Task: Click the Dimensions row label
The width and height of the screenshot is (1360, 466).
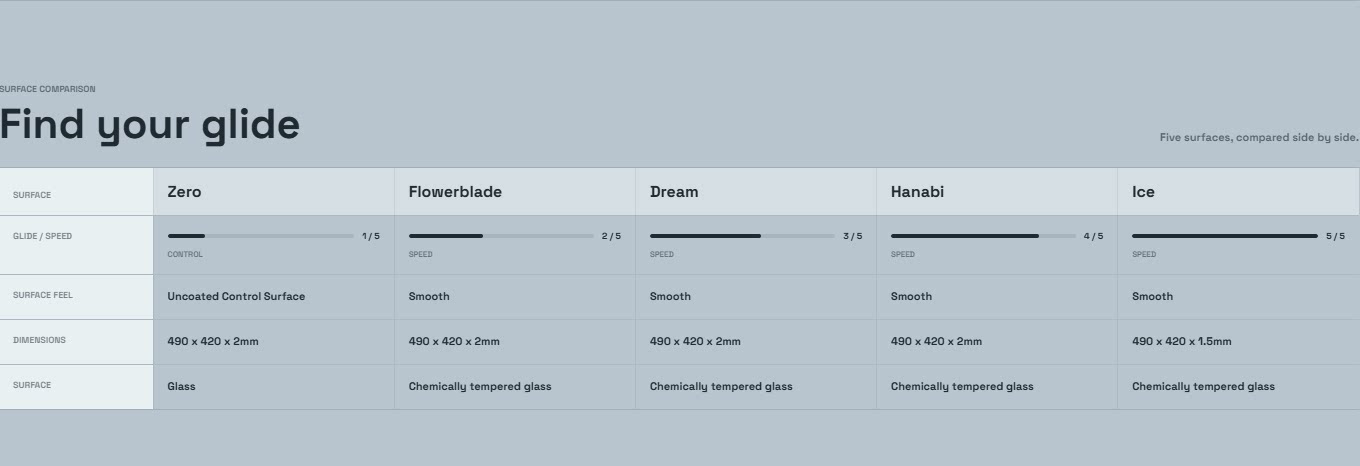Action: point(39,340)
